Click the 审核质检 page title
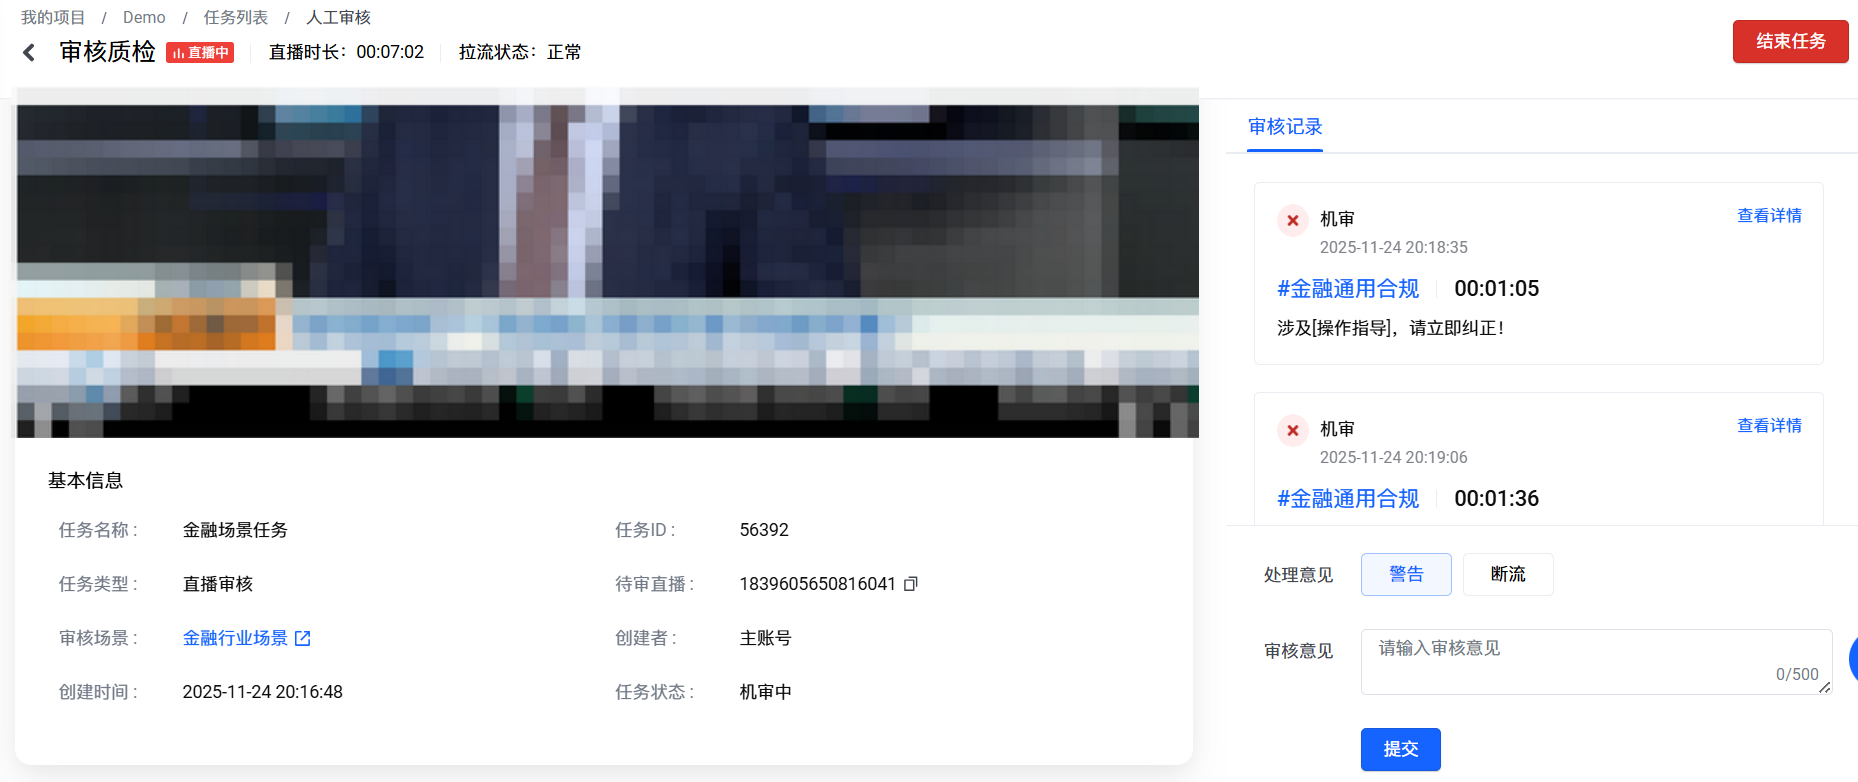 click(108, 52)
